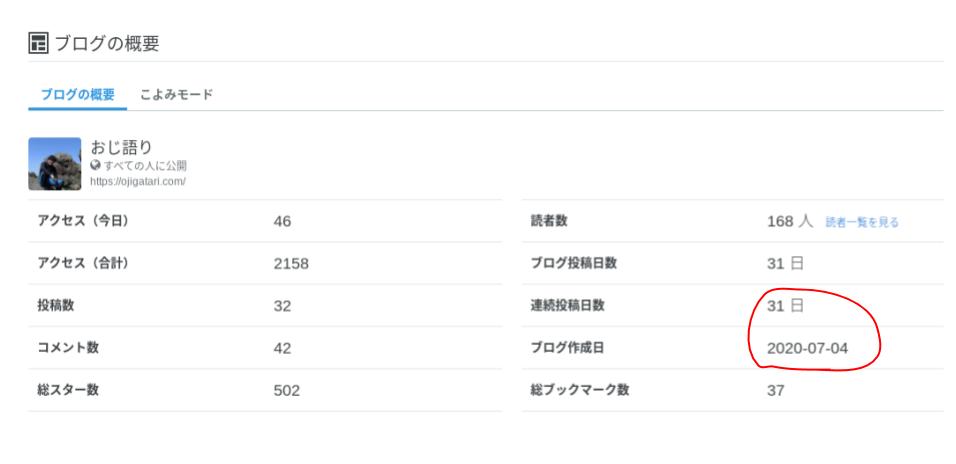Screen dimensions: 956x464
Task: Click the ブログの概要 page heading text
Action: pos(107,43)
